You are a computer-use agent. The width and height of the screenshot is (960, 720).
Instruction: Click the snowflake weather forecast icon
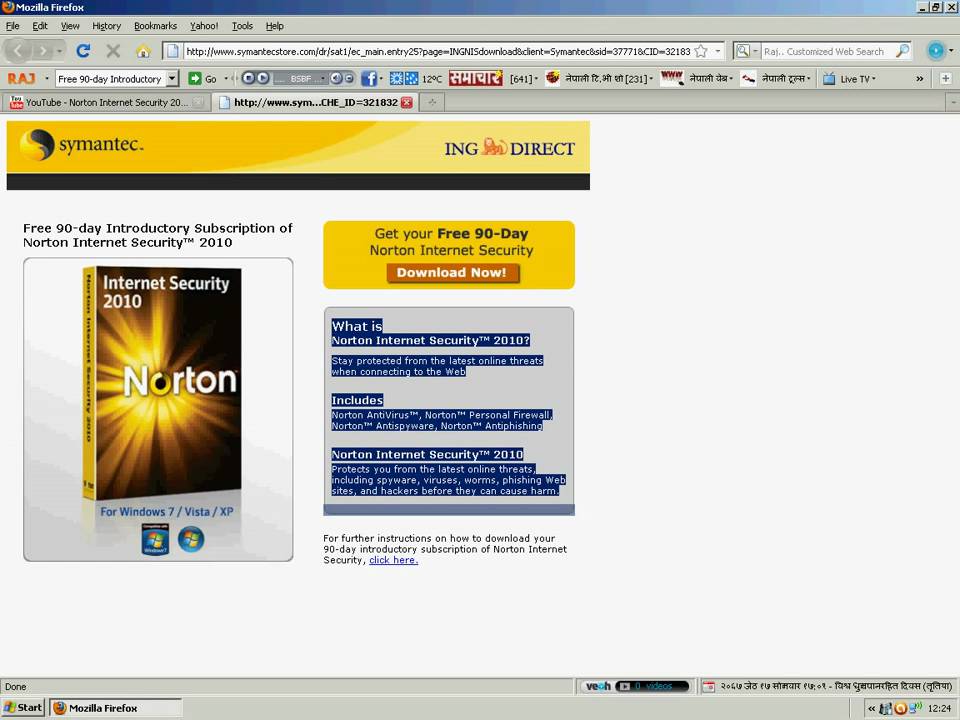tap(411, 78)
